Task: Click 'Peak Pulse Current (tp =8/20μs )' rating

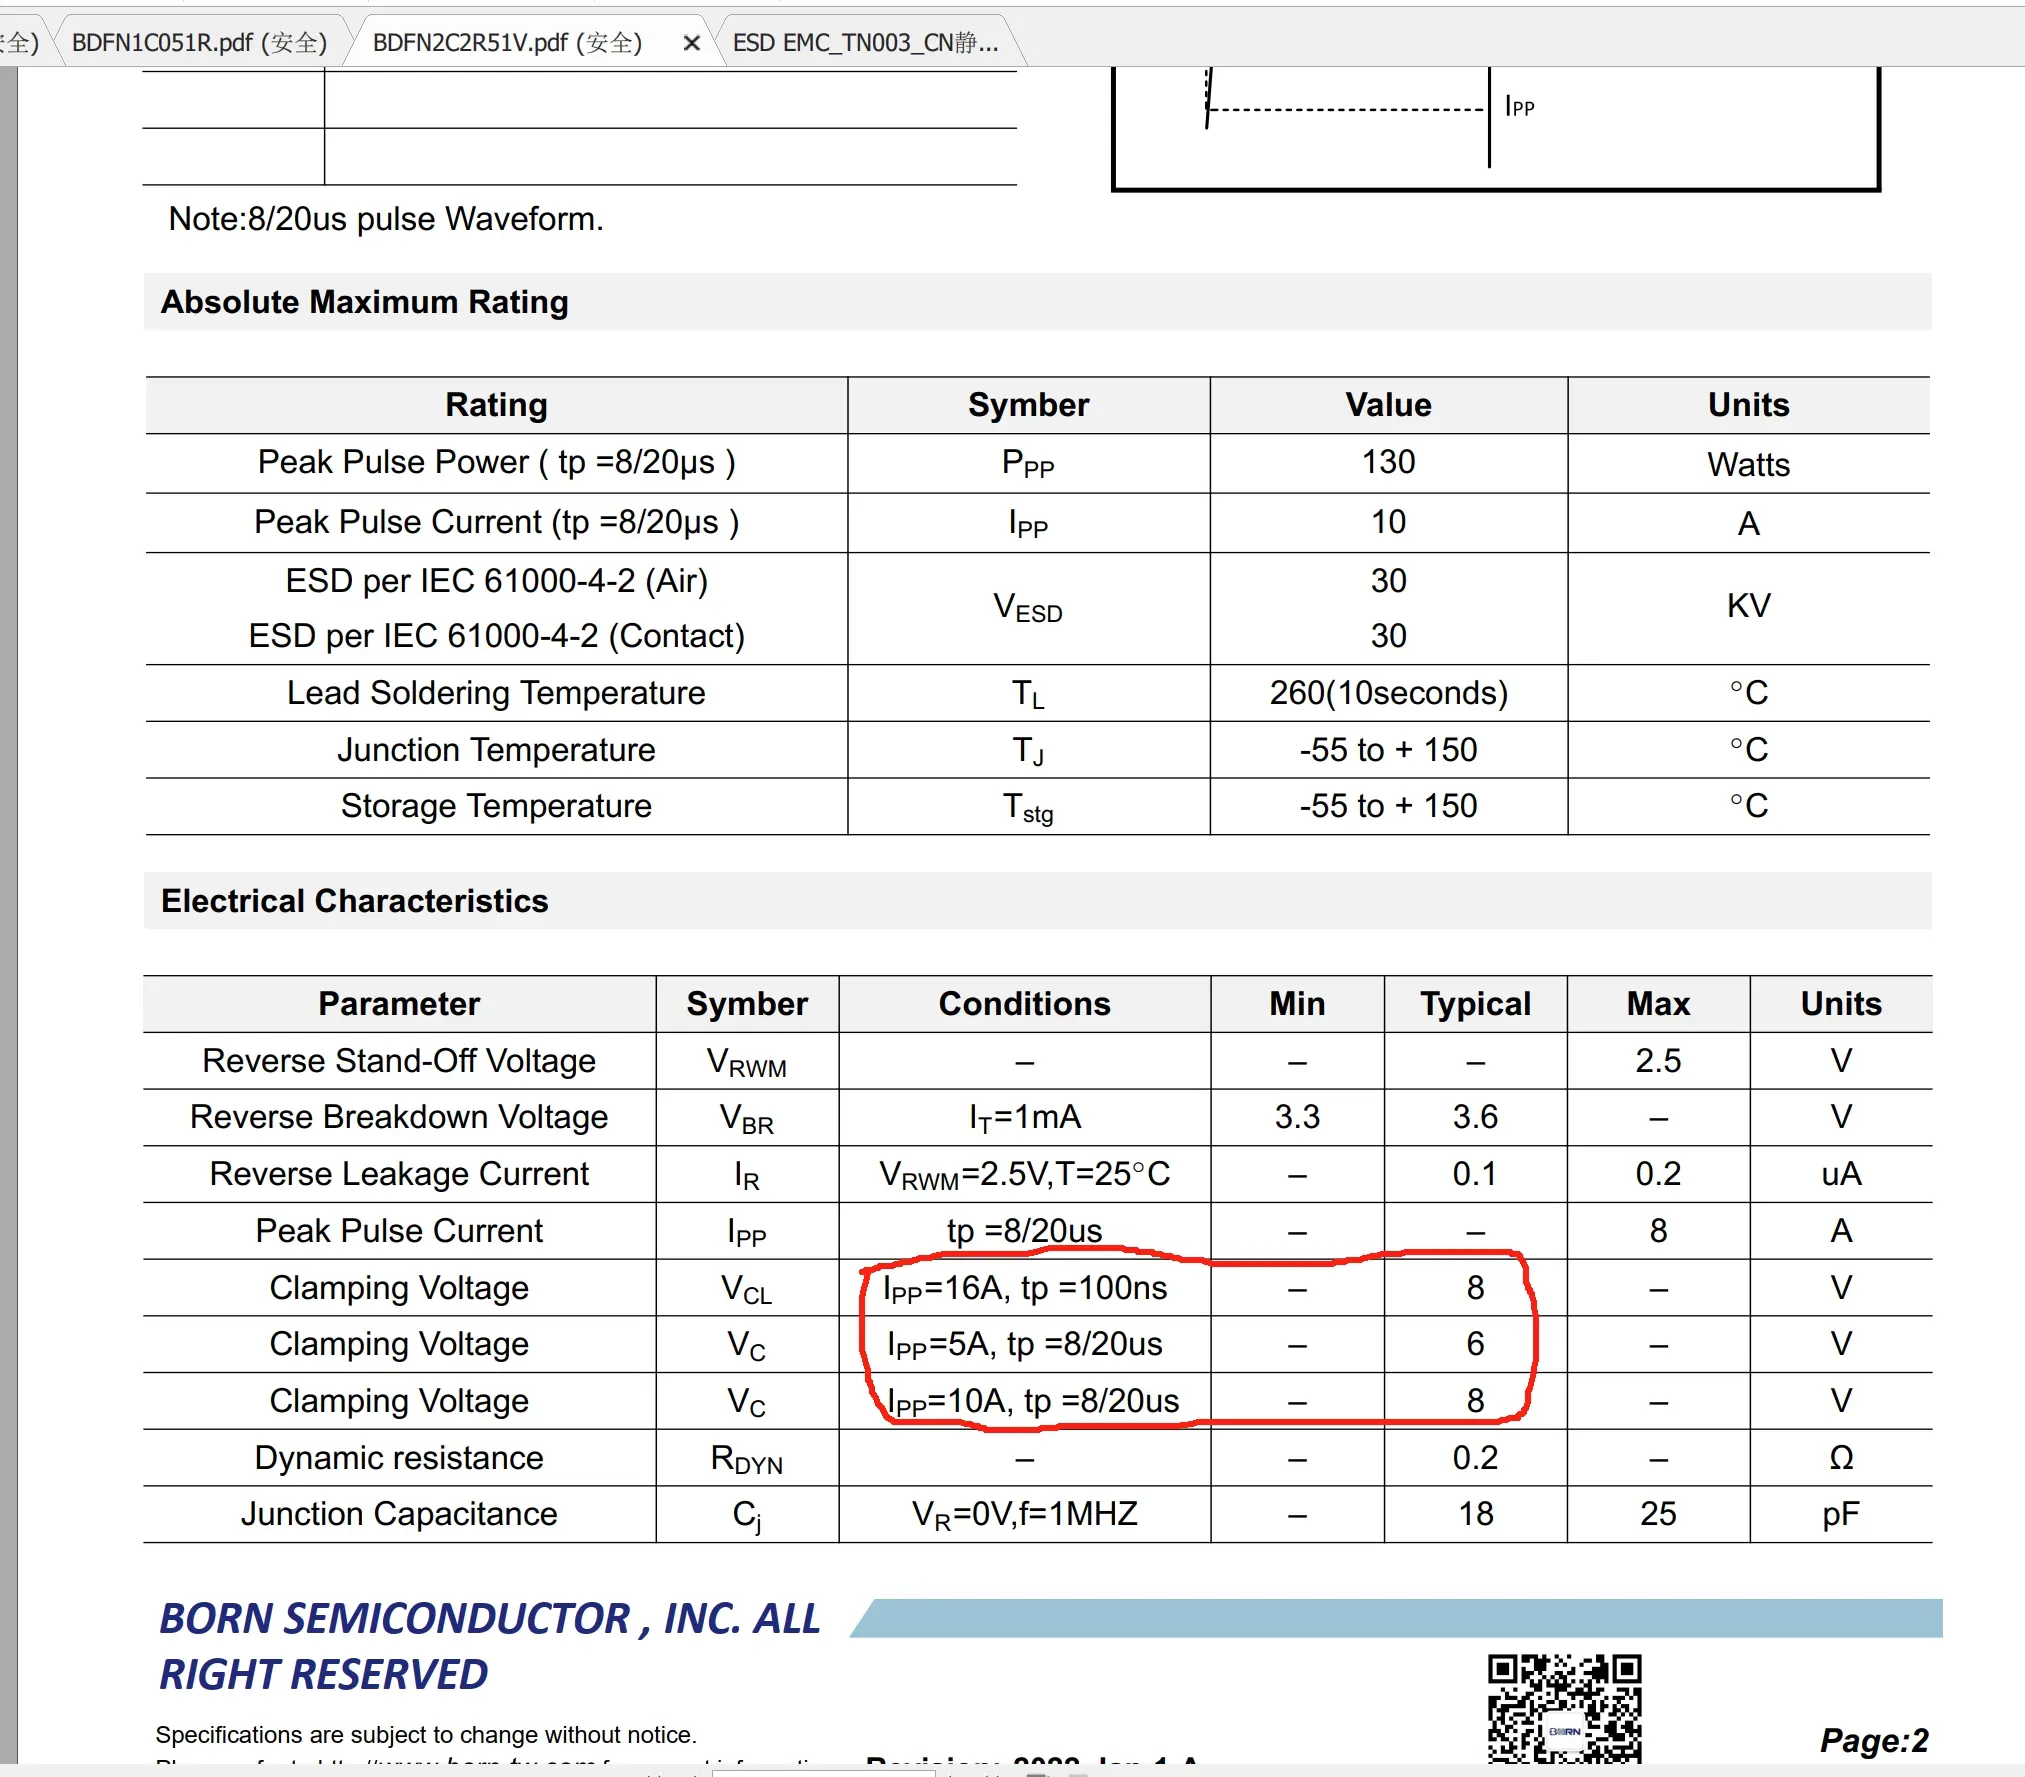Action: coord(496,522)
